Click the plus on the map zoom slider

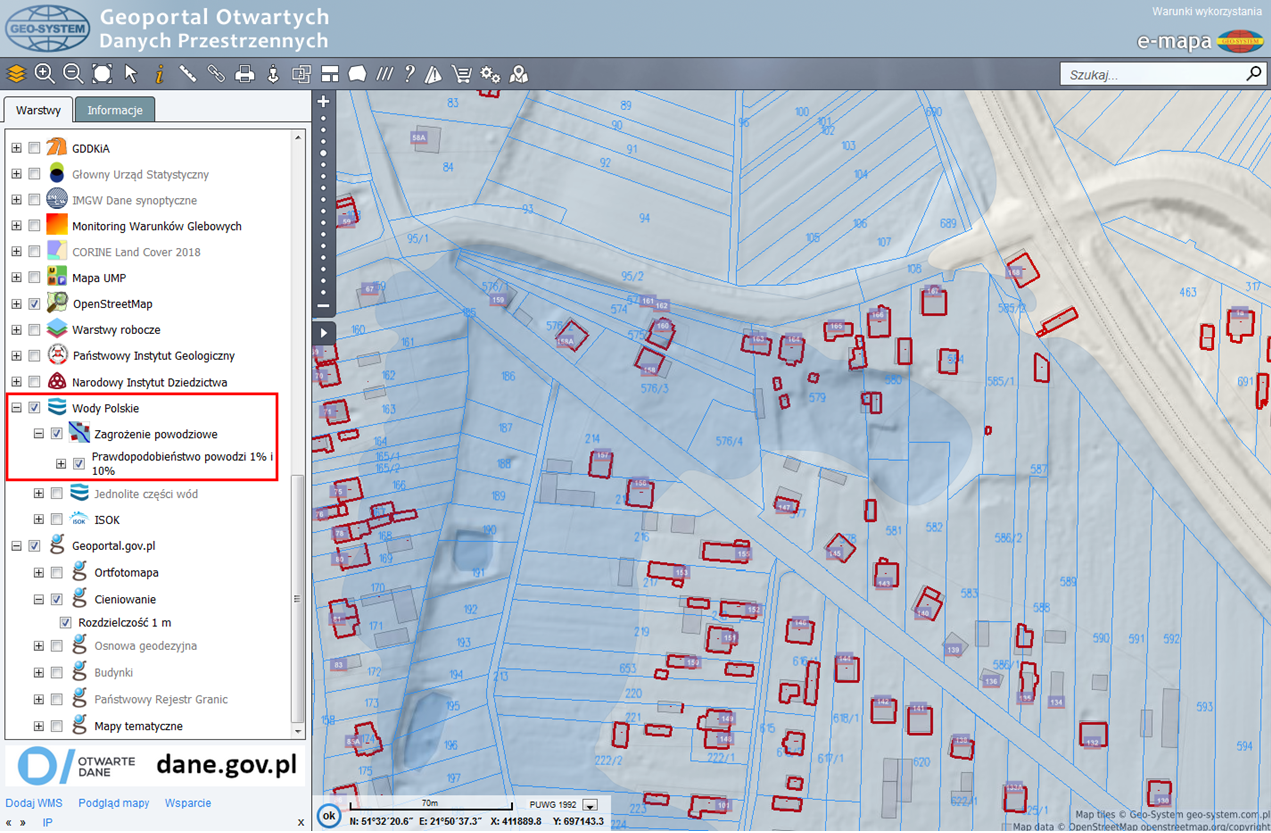tap(323, 101)
